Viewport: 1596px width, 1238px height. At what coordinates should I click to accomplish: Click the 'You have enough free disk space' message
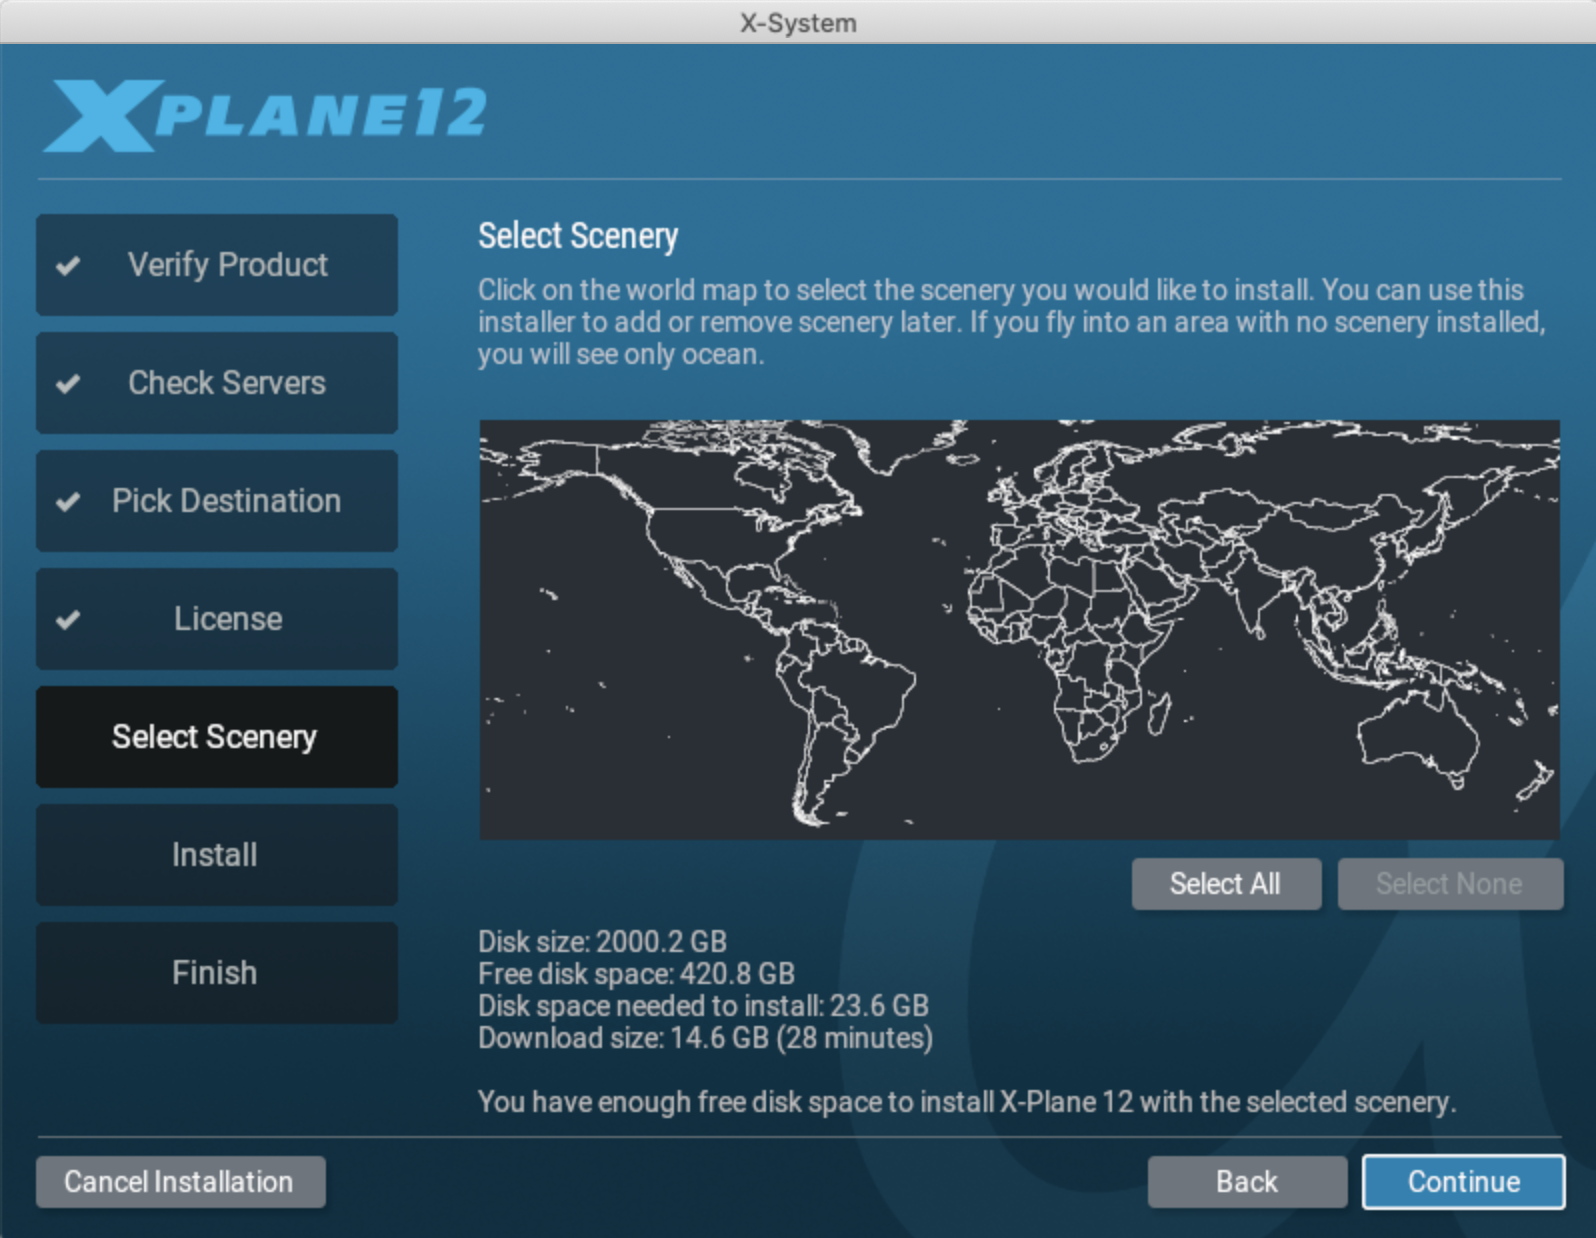click(x=967, y=1102)
